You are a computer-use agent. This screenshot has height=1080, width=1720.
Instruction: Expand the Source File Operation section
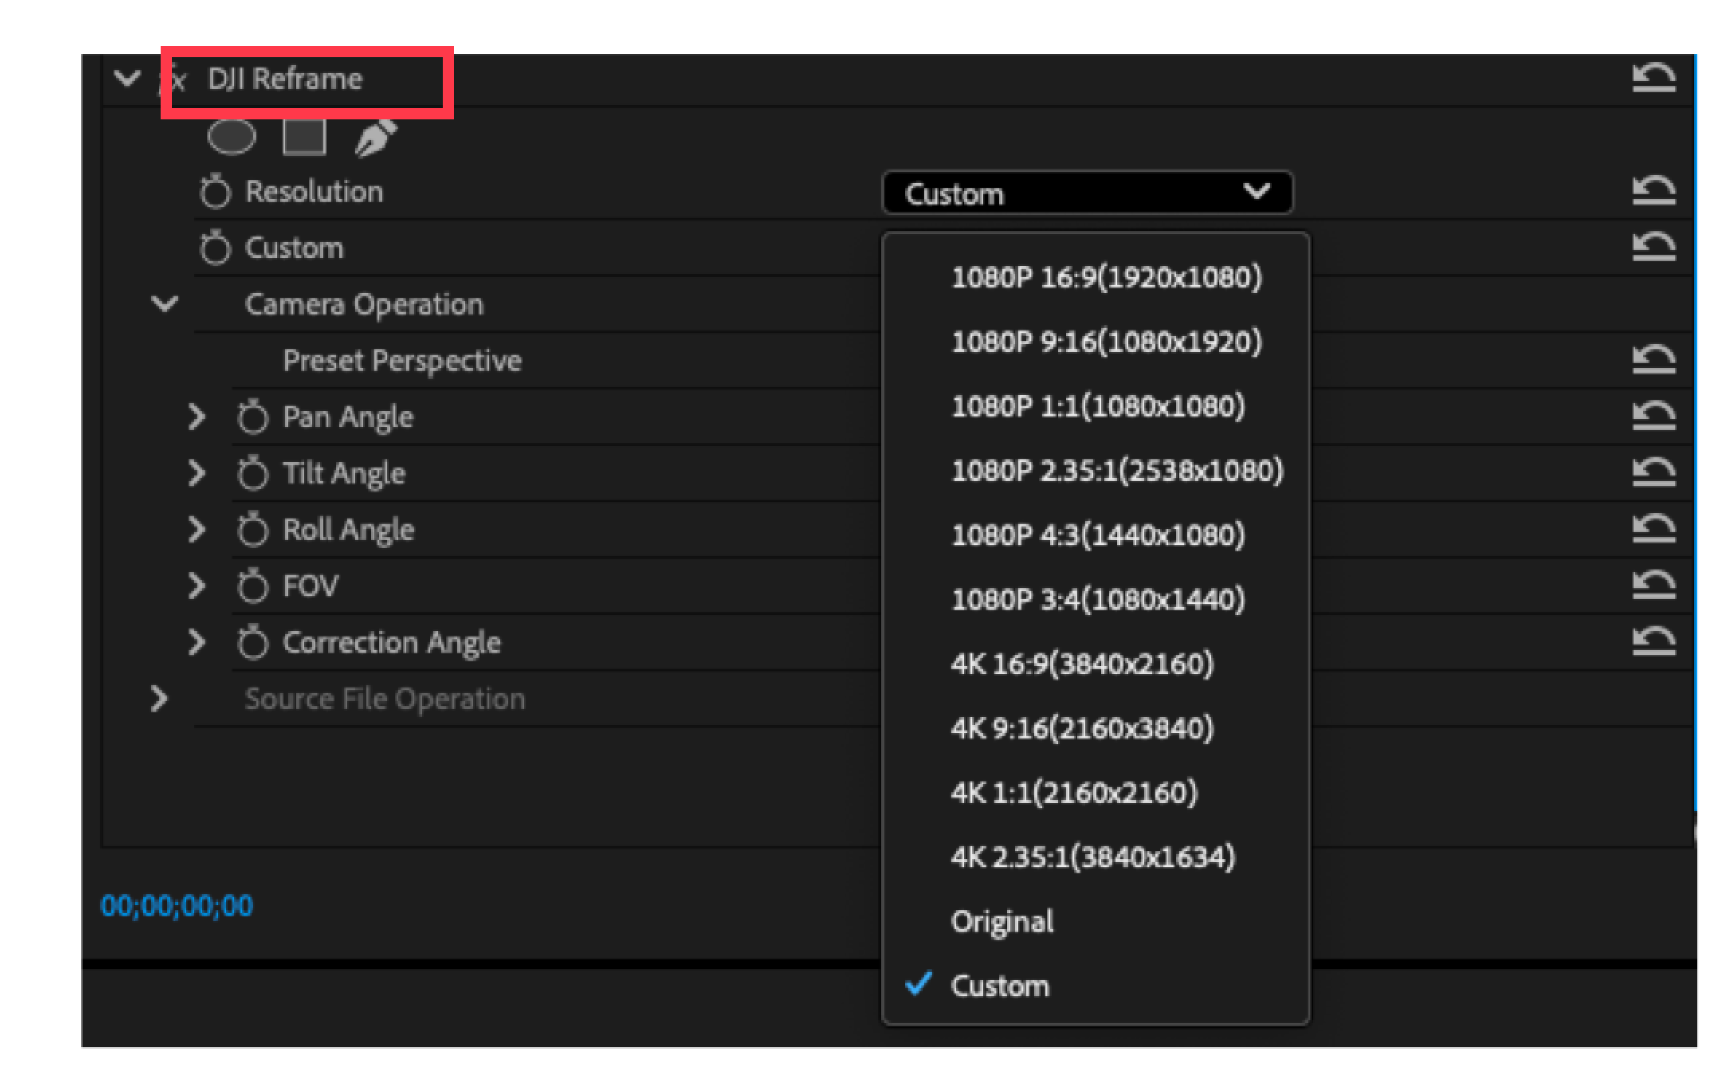(159, 698)
